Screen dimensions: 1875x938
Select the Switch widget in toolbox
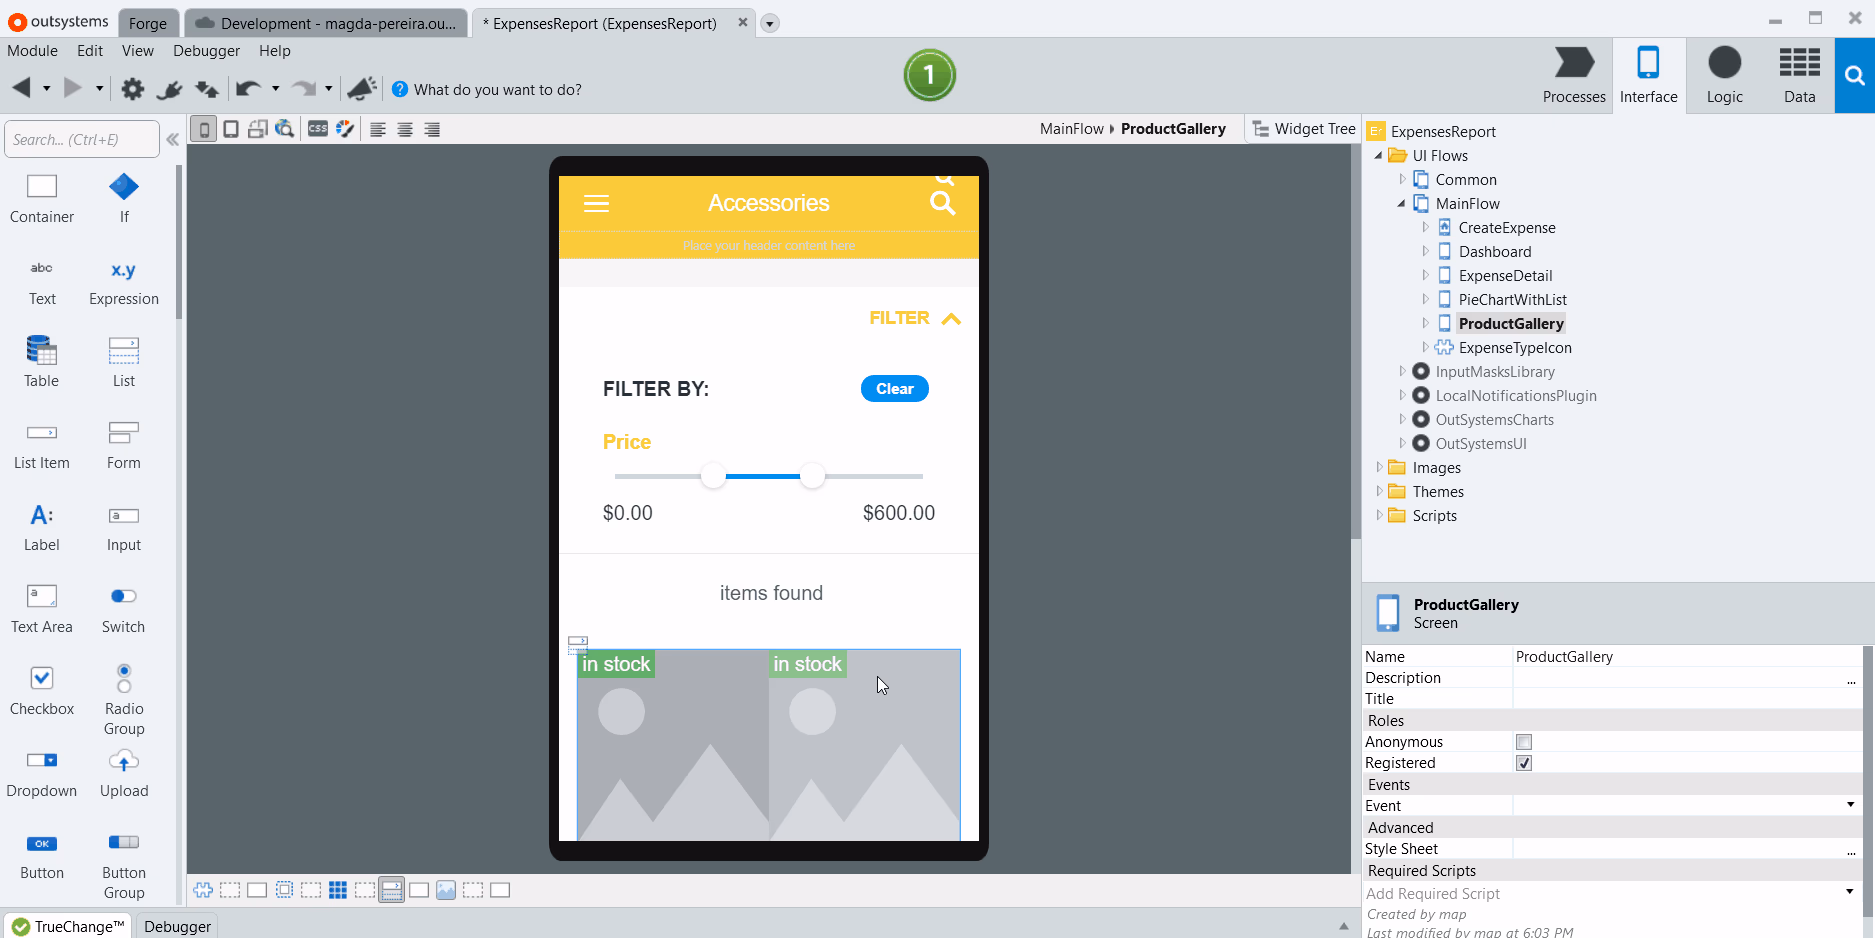click(124, 608)
